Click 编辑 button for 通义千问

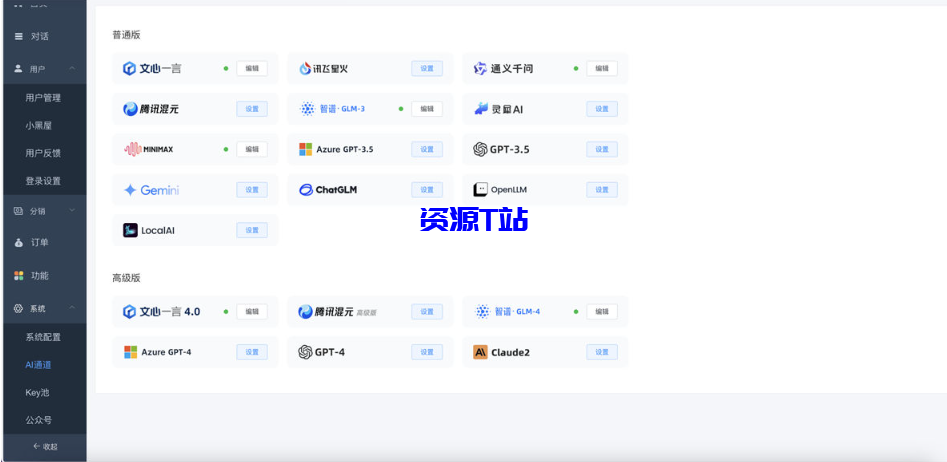602,69
